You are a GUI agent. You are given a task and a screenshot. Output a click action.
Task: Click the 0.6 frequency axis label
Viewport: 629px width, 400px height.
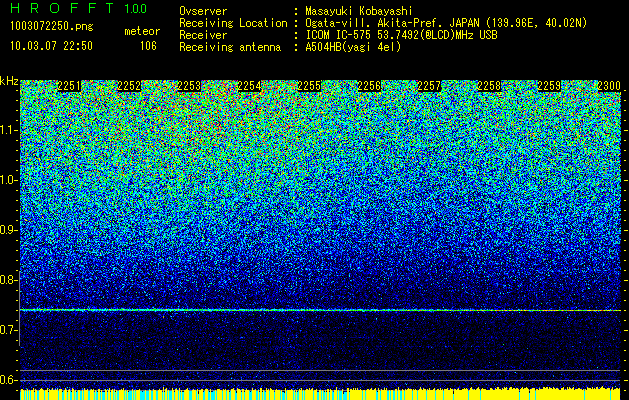click(x=8, y=380)
